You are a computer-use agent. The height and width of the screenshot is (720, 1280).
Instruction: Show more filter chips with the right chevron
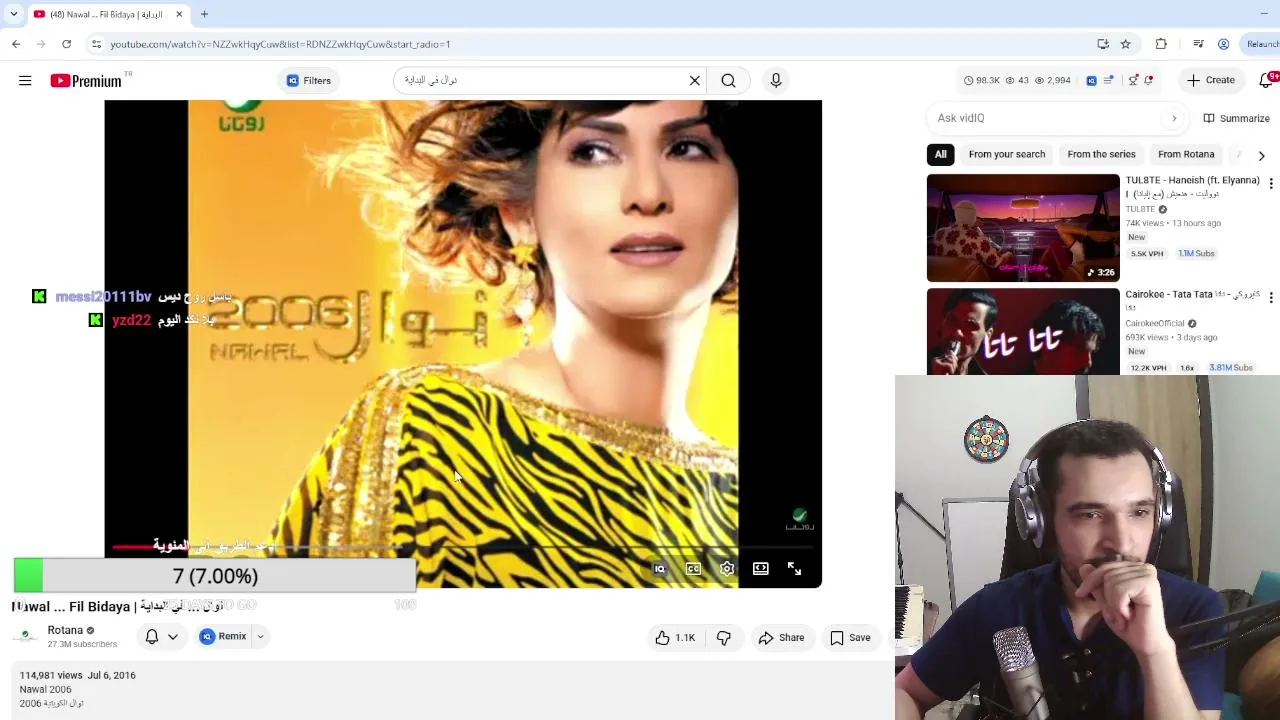pyautogui.click(x=1261, y=155)
